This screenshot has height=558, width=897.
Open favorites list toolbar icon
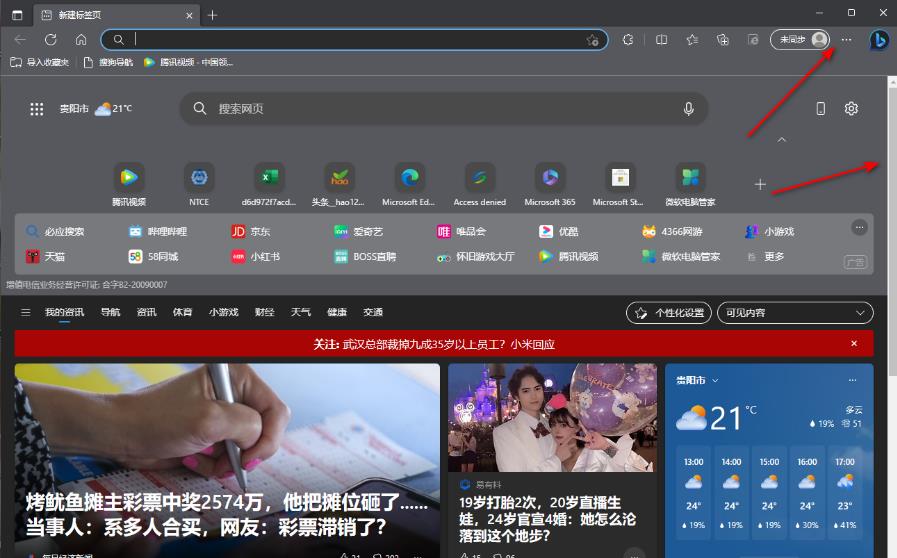(x=692, y=39)
